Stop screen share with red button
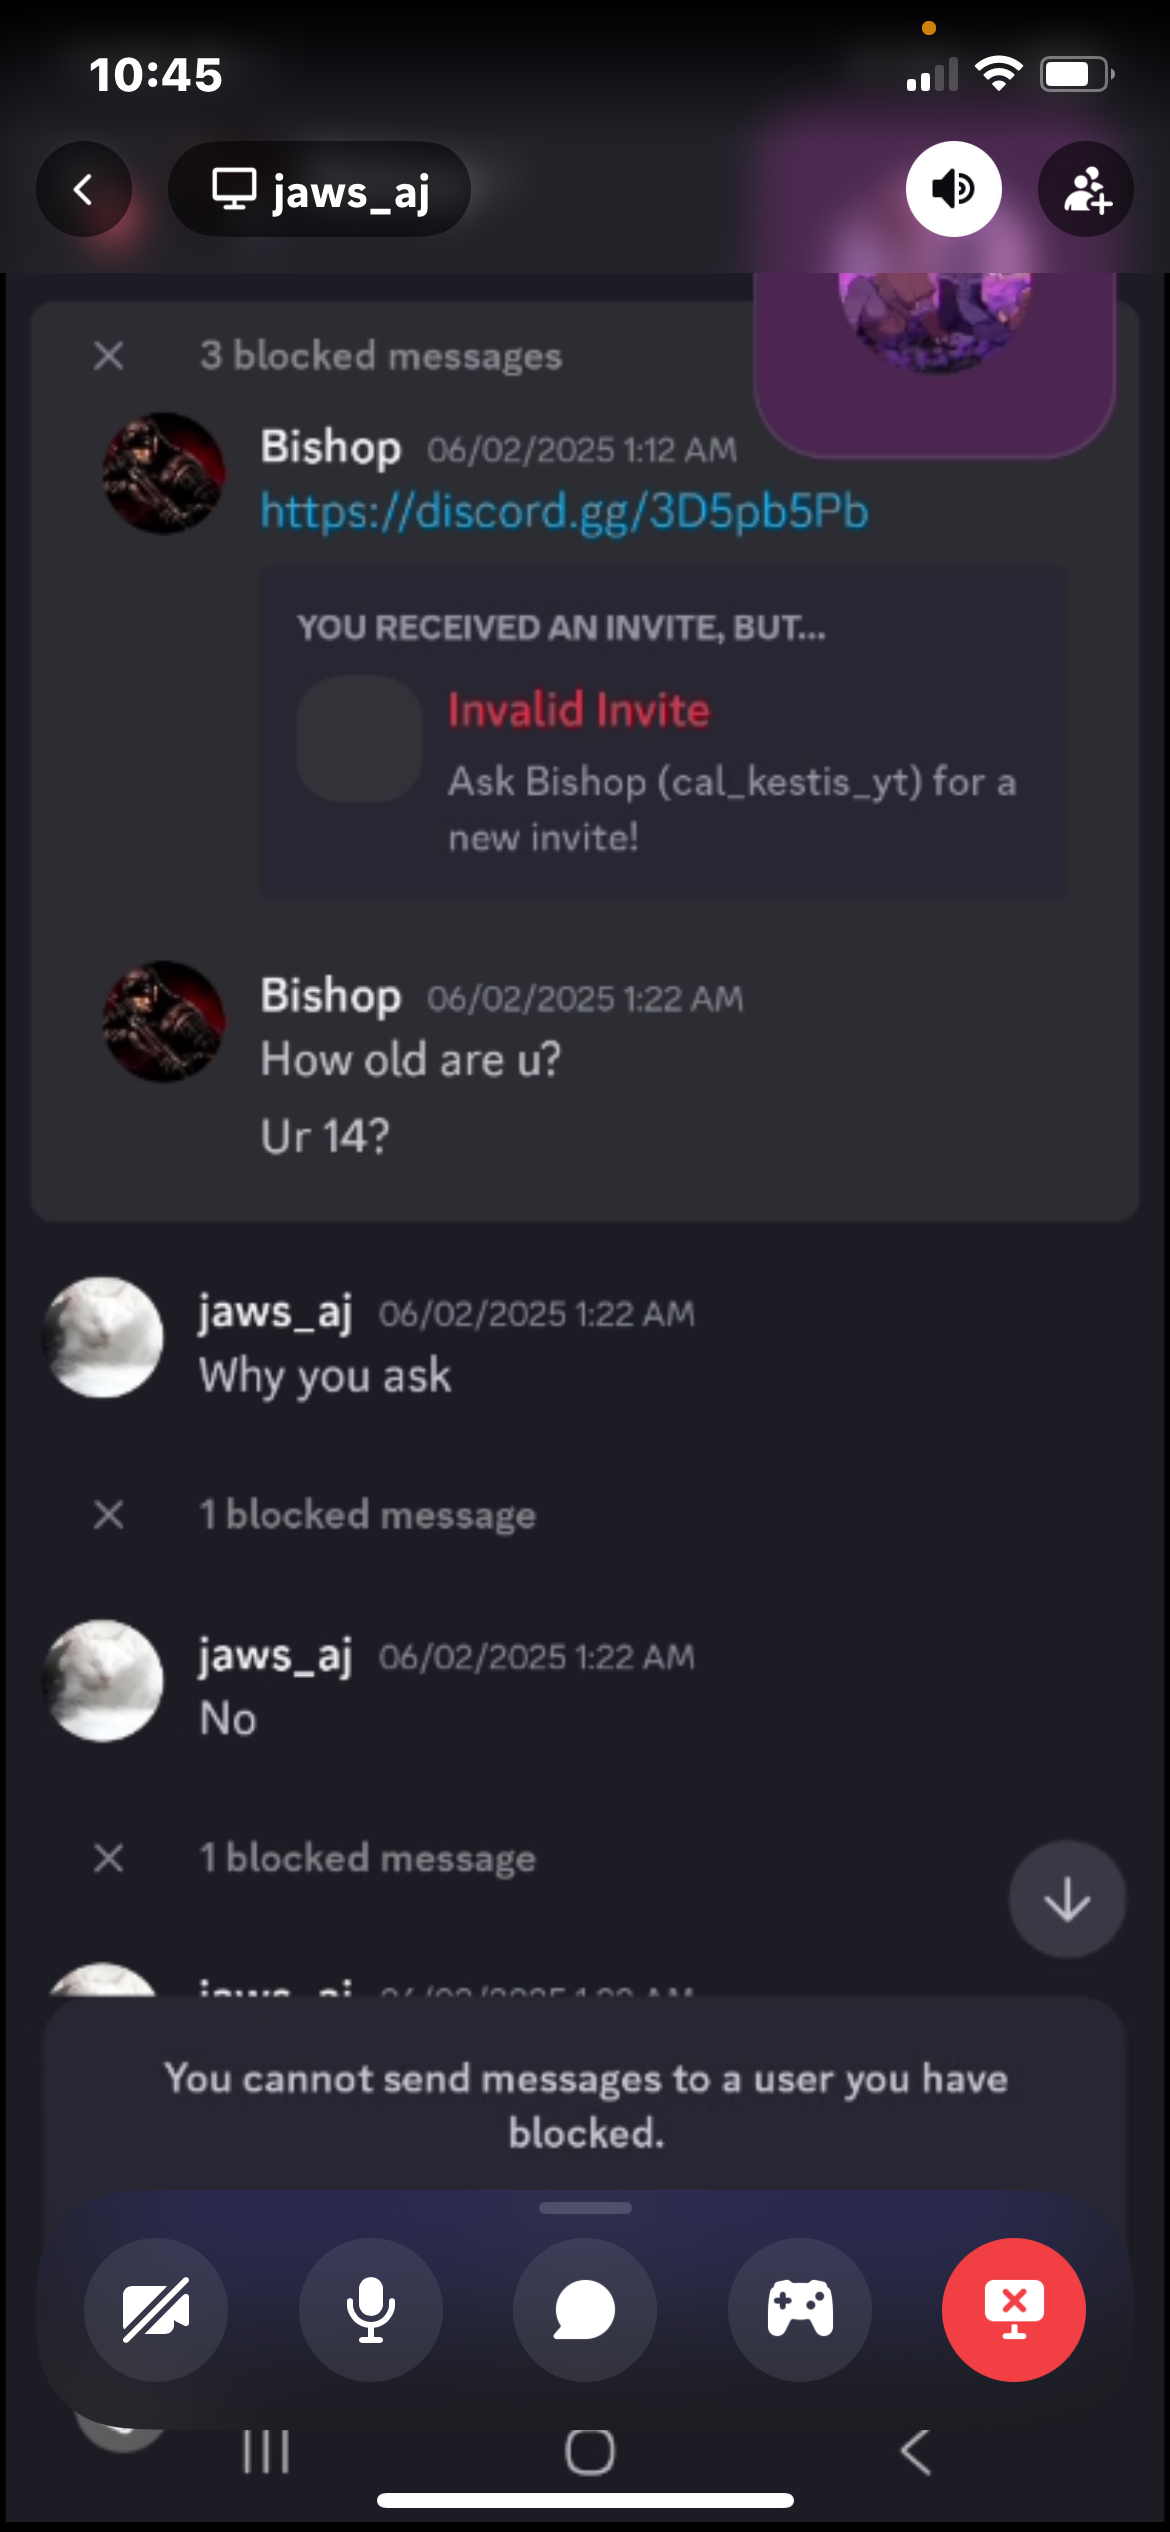1170x2532 pixels. pyautogui.click(x=1013, y=2309)
